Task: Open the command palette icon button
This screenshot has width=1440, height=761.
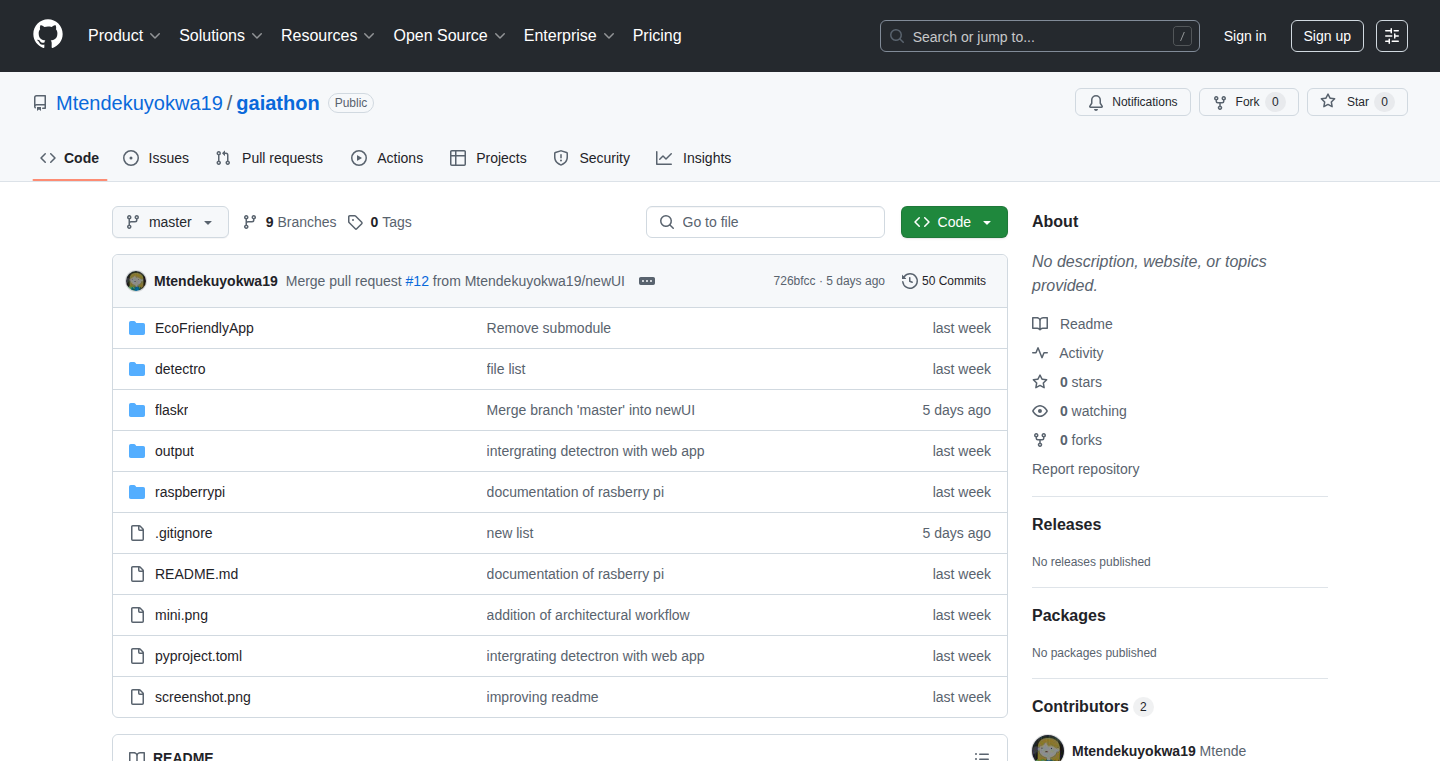Action: pyautogui.click(x=1392, y=36)
